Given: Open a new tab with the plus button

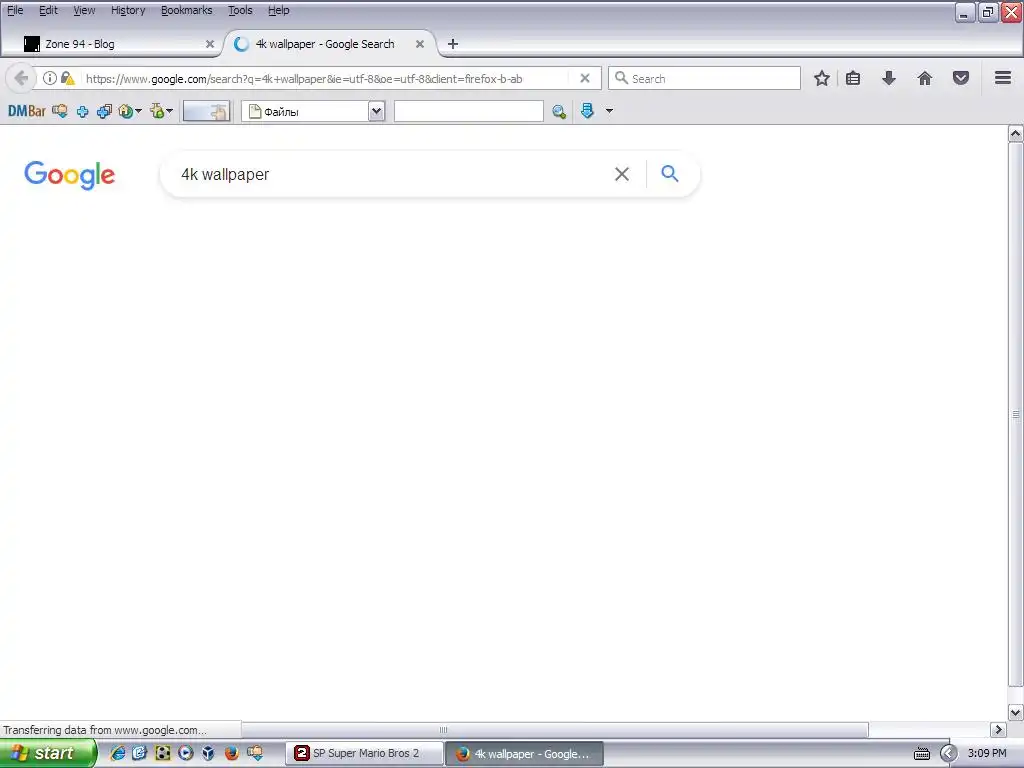Looking at the screenshot, I should coord(453,44).
